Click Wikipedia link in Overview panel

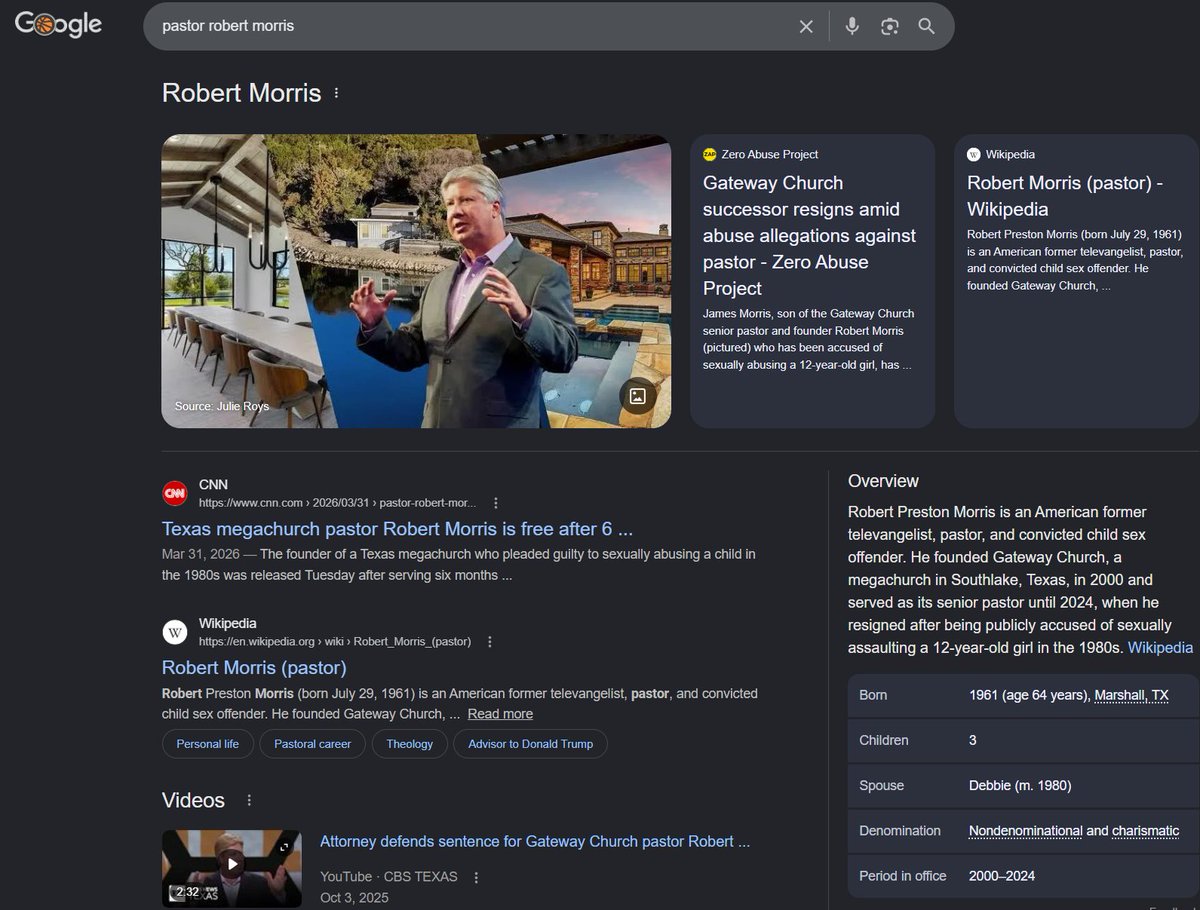point(1160,647)
